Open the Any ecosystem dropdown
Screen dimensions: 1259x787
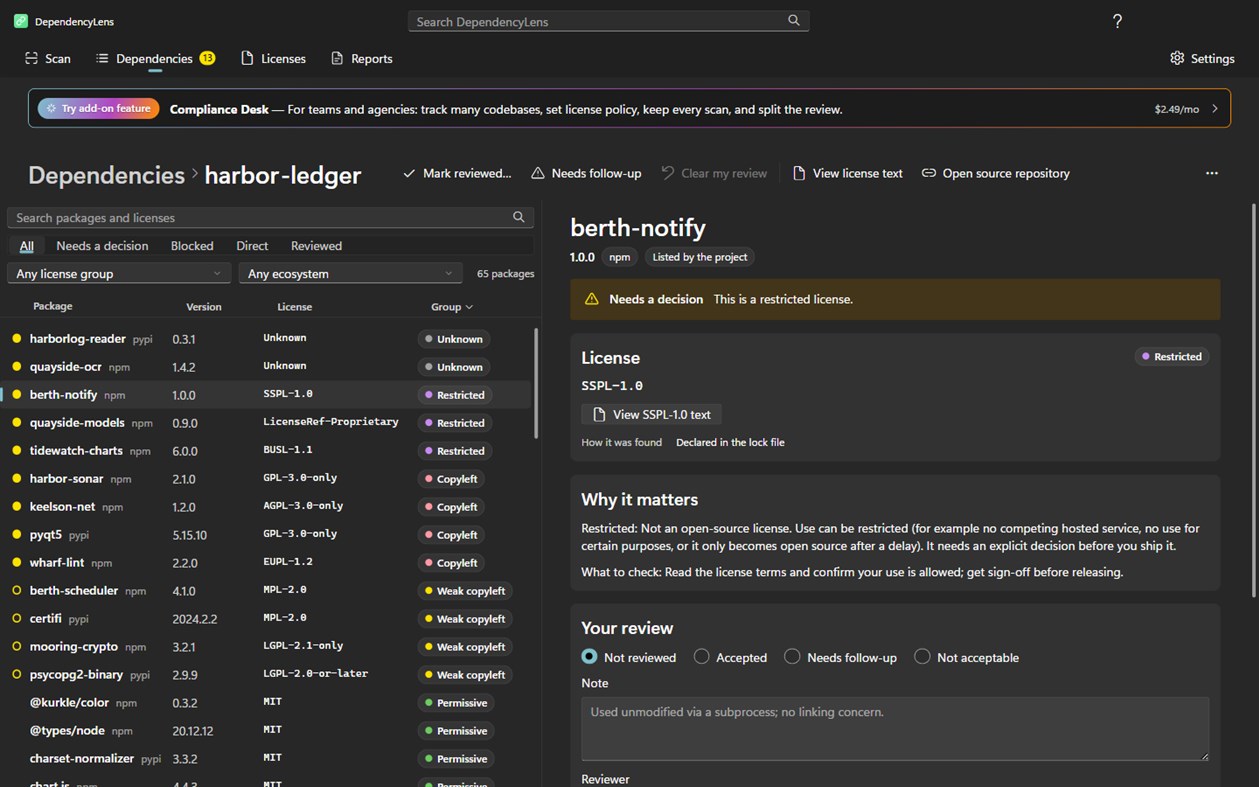tap(351, 273)
